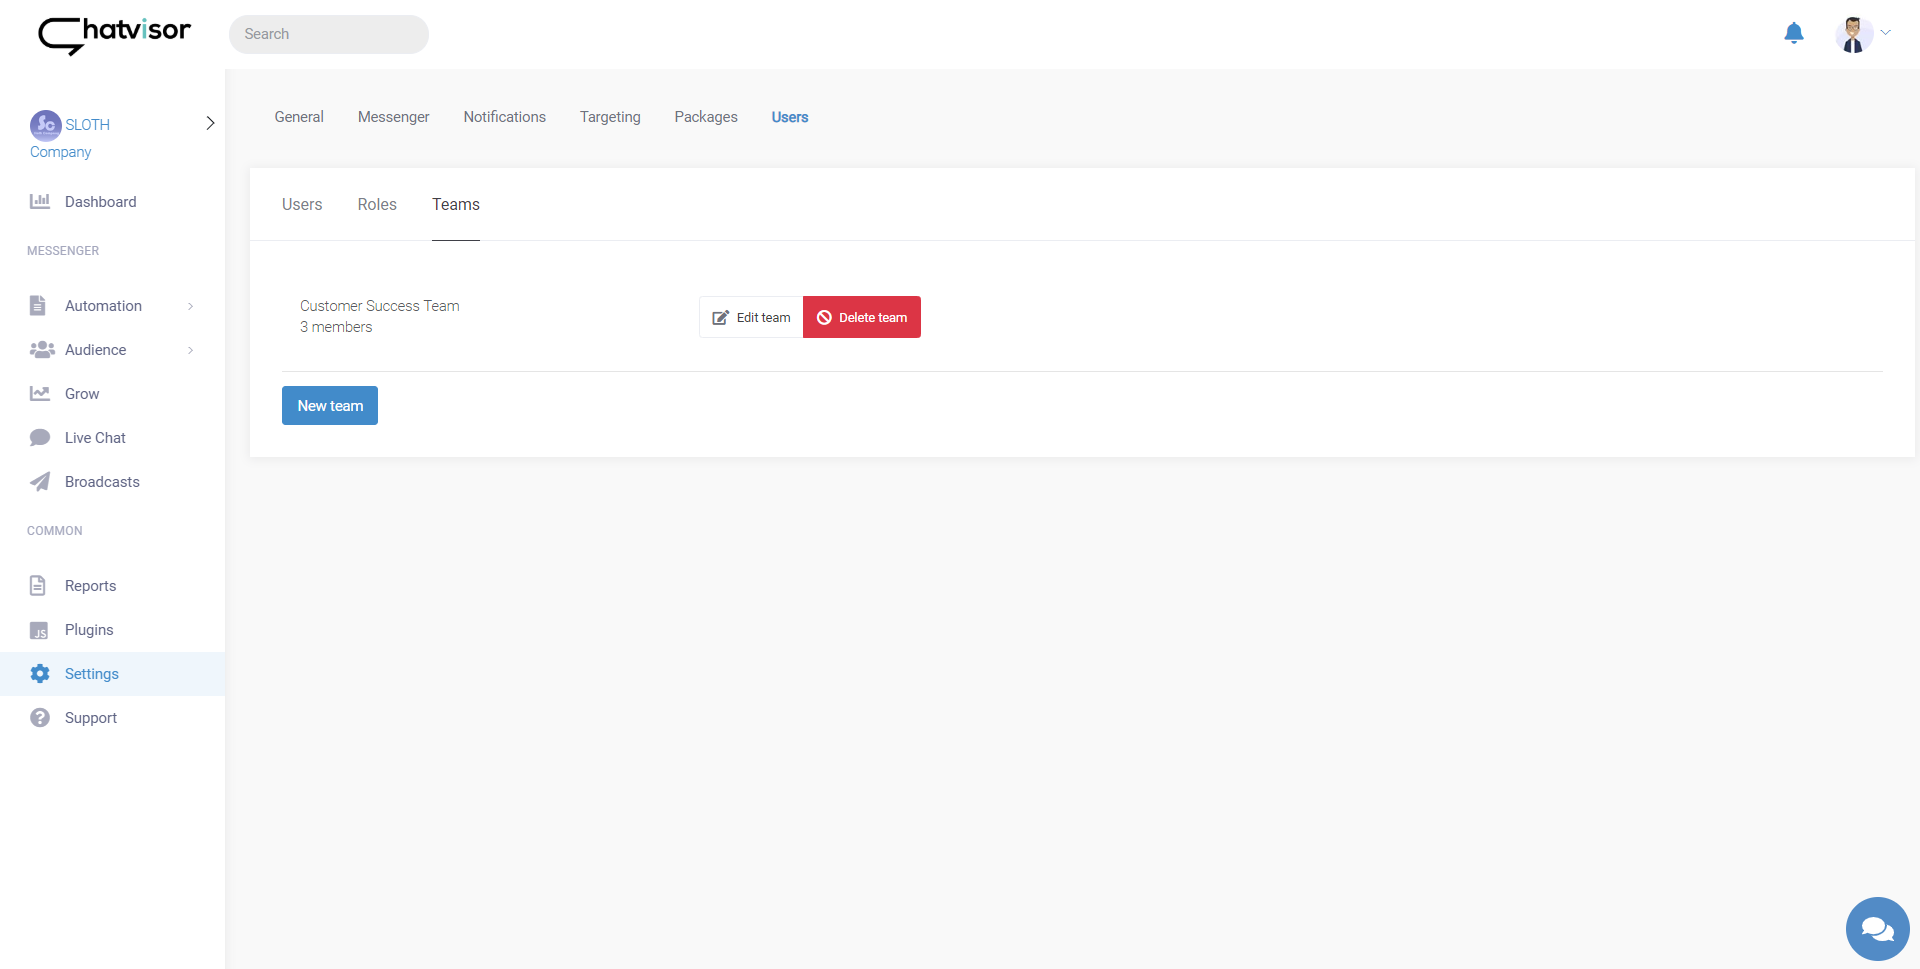Expand the SLOTH Company switcher arrow
The width and height of the screenshot is (1920, 969).
pos(210,123)
